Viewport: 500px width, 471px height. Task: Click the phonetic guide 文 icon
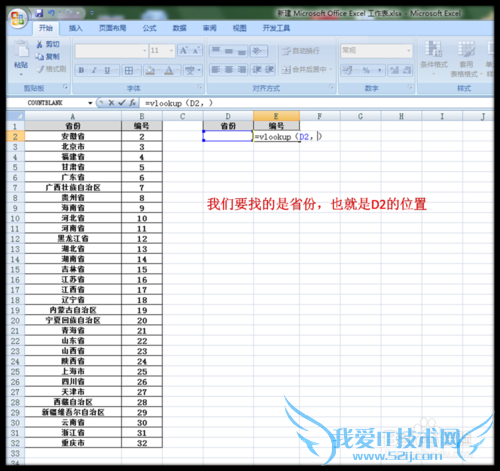(190, 70)
